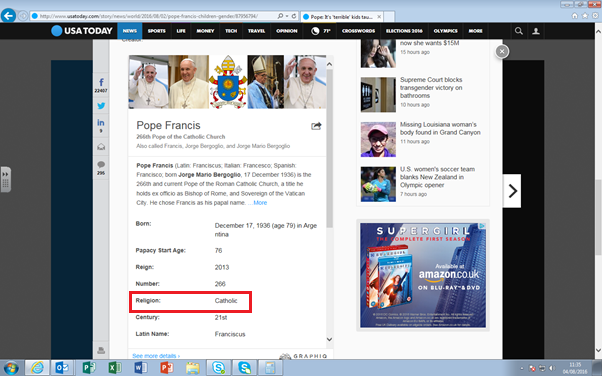
Task: Click the search magnifier in navigation bar
Action: click(x=519, y=31)
